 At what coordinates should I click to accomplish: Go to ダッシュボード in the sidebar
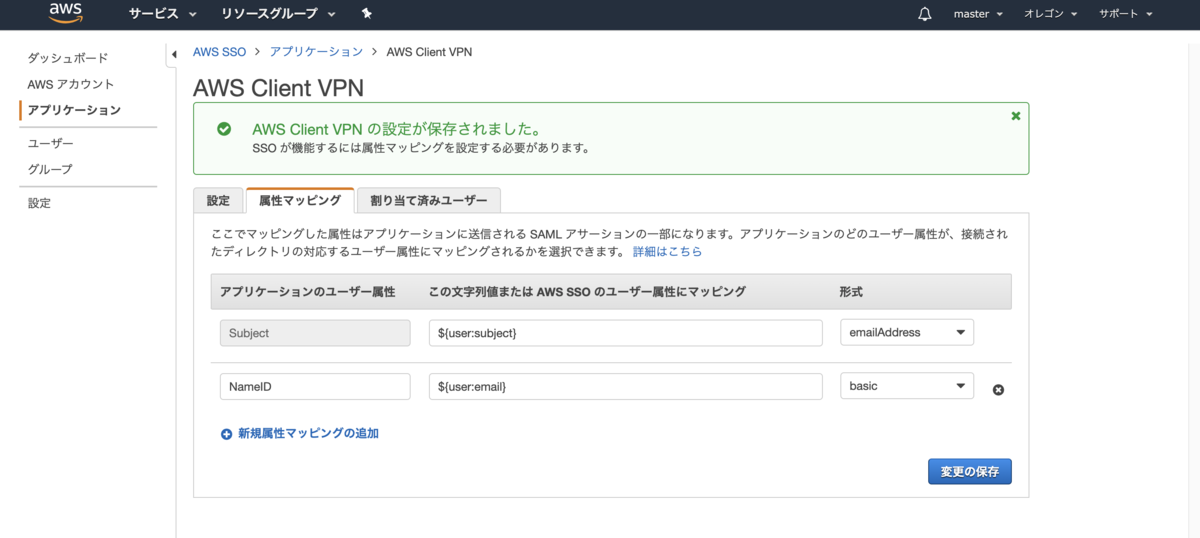click(x=68, y=58)
